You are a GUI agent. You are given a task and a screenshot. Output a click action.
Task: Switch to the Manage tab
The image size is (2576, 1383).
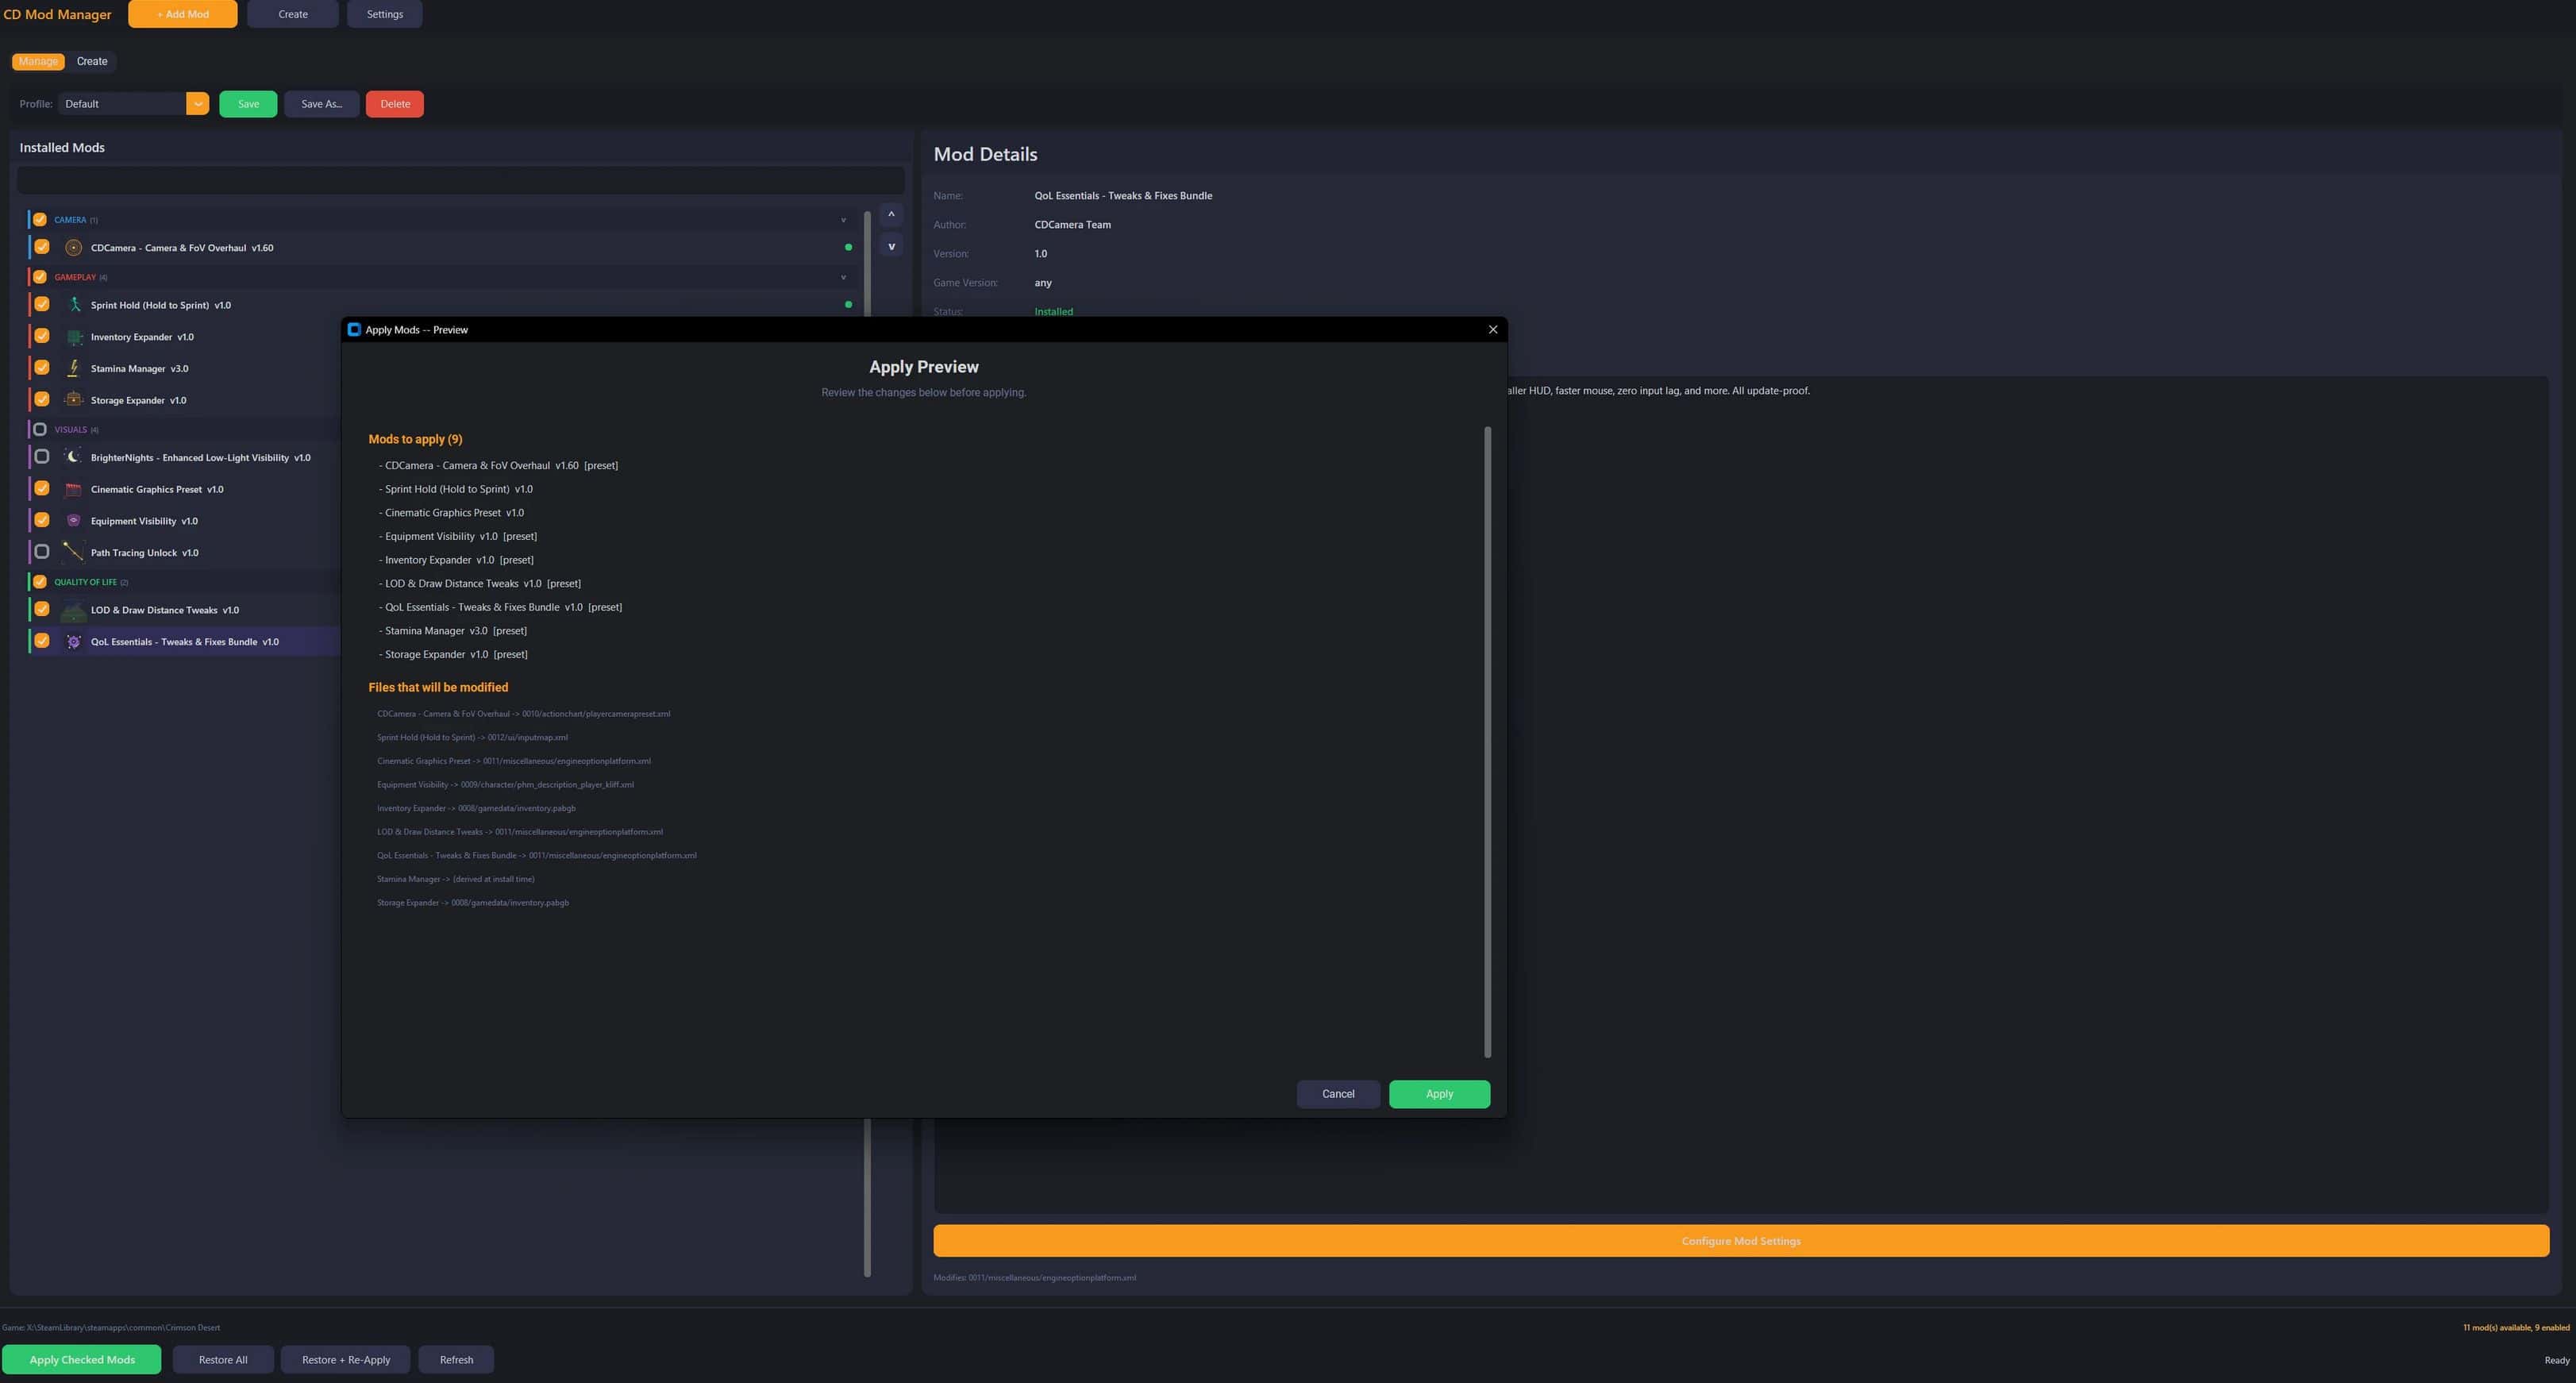[38, 61]
